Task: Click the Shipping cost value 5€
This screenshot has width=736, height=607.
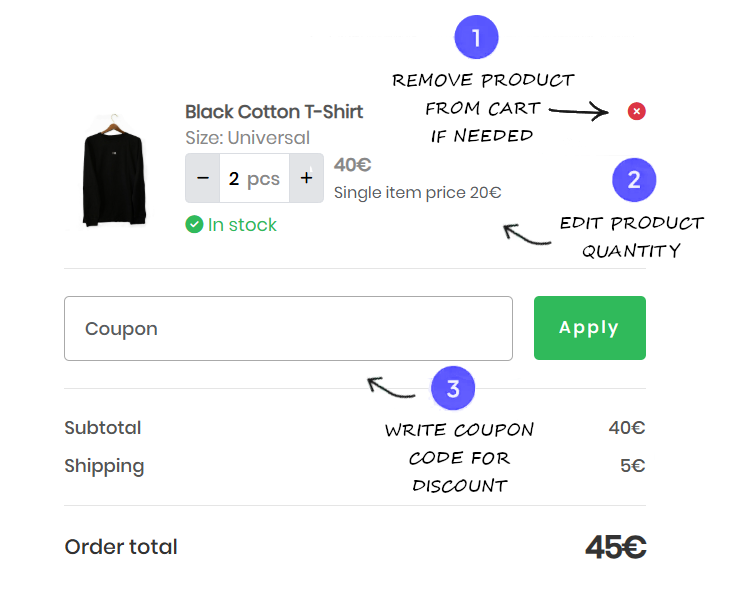Action: pos(632,466)
